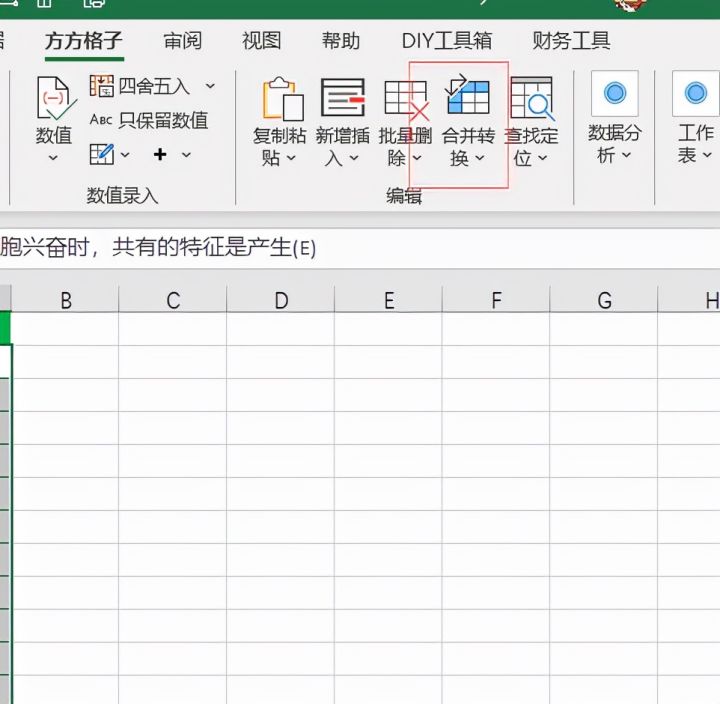This screenshot has width=720, height=704.
Task: Click the 合并转换 icon
Action: 467,95
